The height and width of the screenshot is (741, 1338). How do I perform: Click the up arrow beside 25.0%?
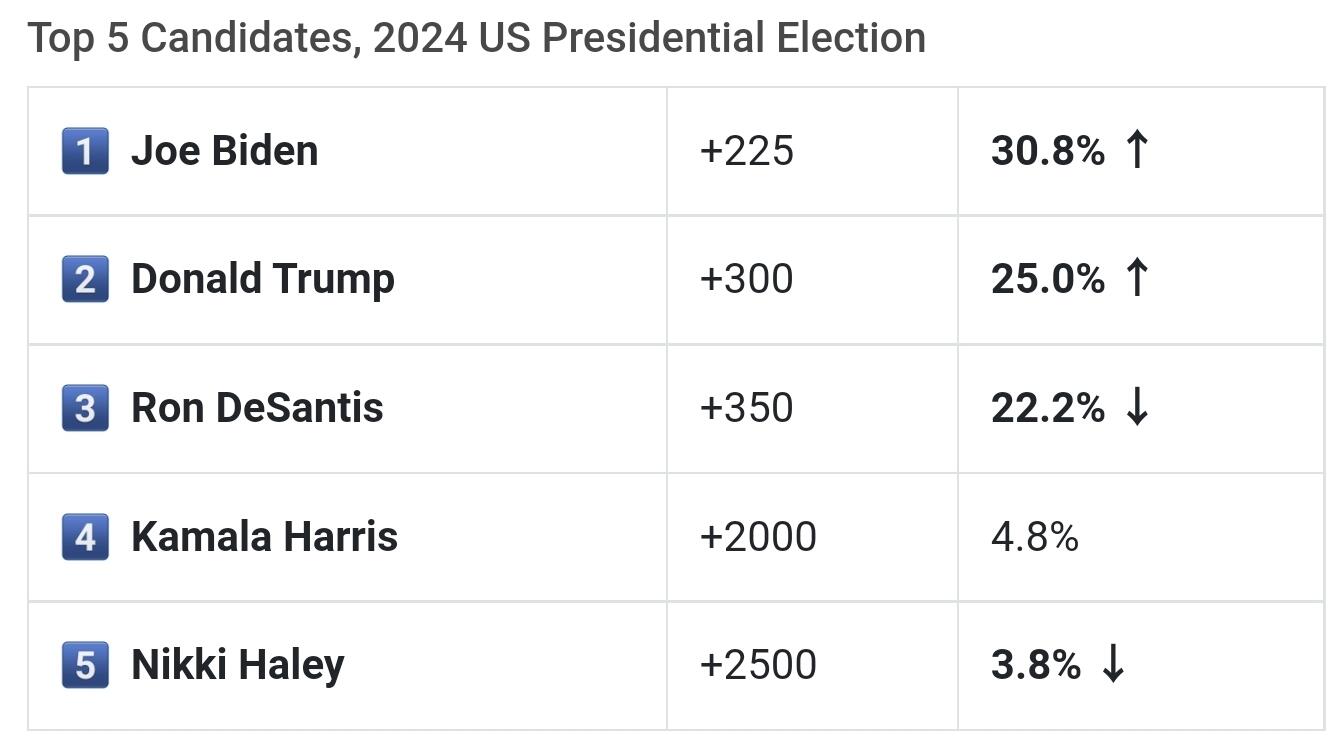coord(1136,278)
